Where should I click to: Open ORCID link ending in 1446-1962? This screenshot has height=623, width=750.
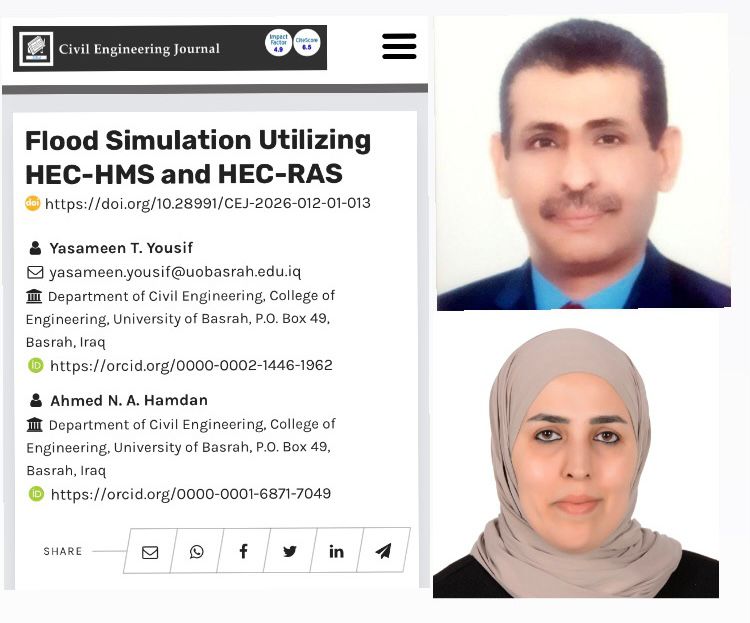coord(190,365)
